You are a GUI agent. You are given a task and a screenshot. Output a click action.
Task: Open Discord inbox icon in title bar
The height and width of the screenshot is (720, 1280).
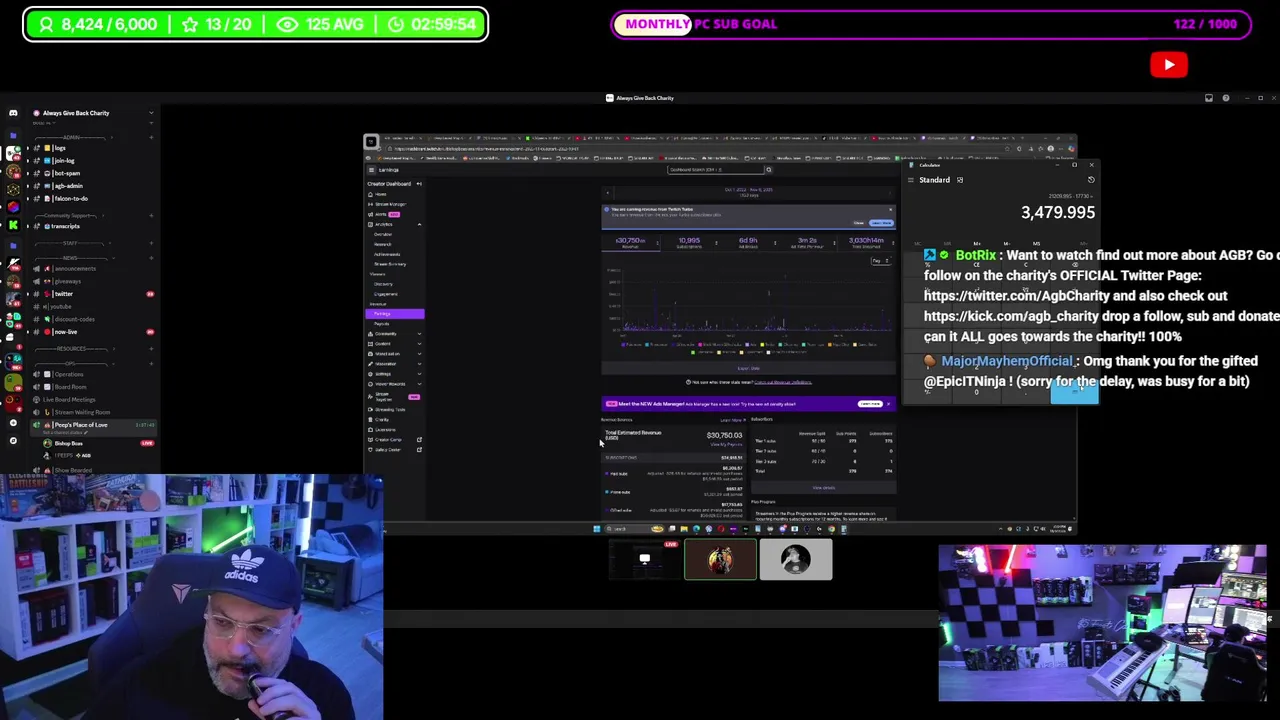pyautogui.click(x=1209, y=98)
